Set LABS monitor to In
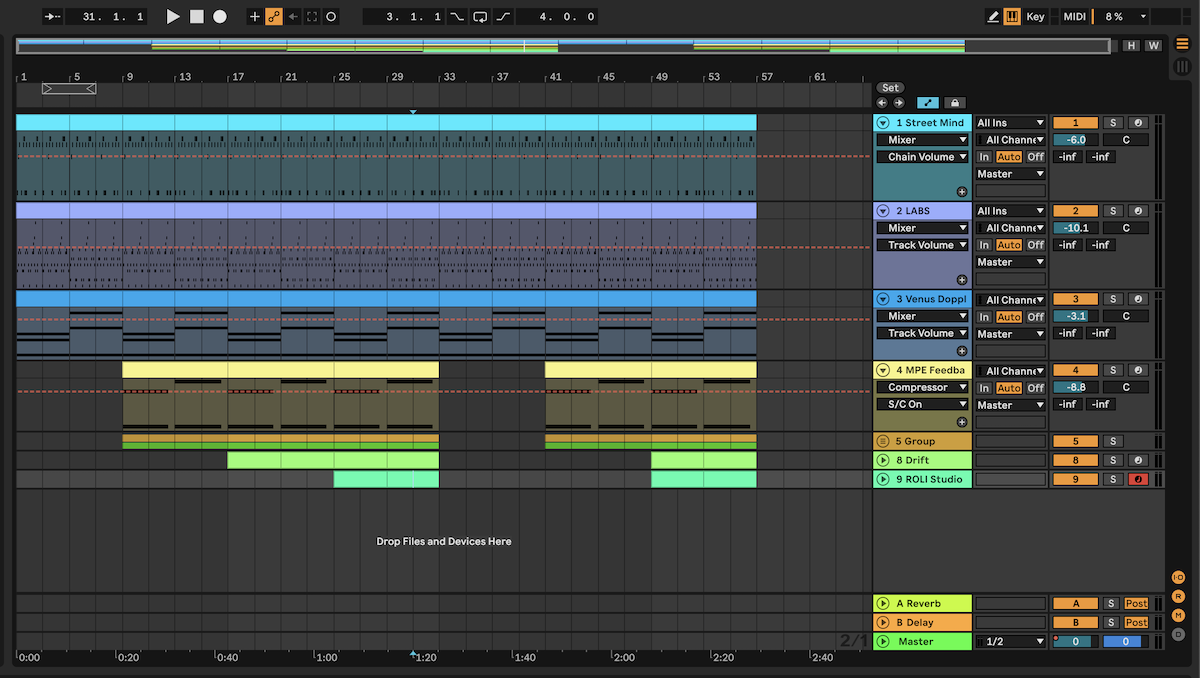1200x678 pixels. [985, 245]
